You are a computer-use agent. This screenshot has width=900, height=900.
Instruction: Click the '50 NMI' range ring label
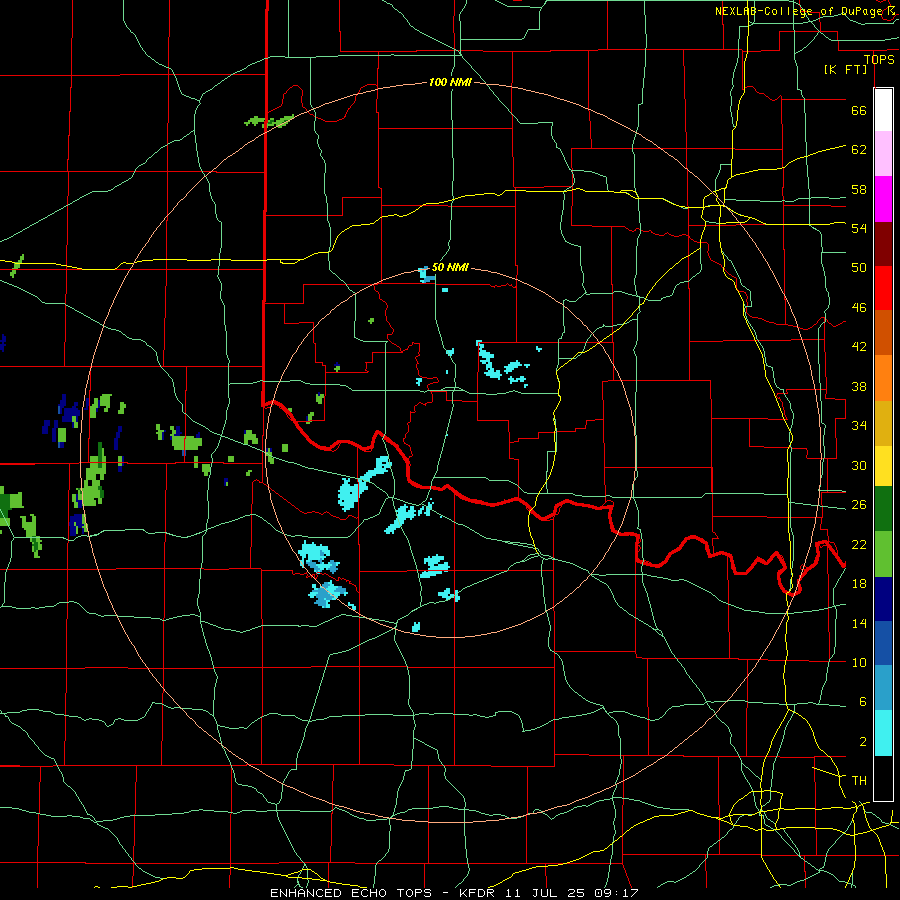450,267
